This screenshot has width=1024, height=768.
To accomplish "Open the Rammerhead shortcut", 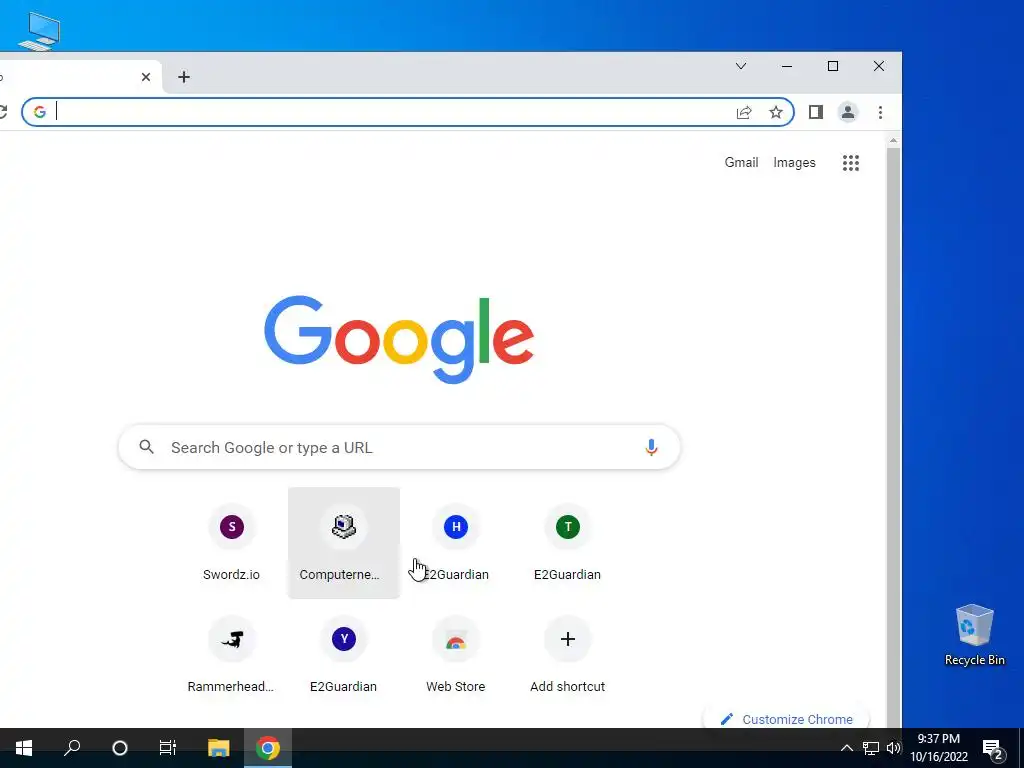I will (x=231, y=655).
